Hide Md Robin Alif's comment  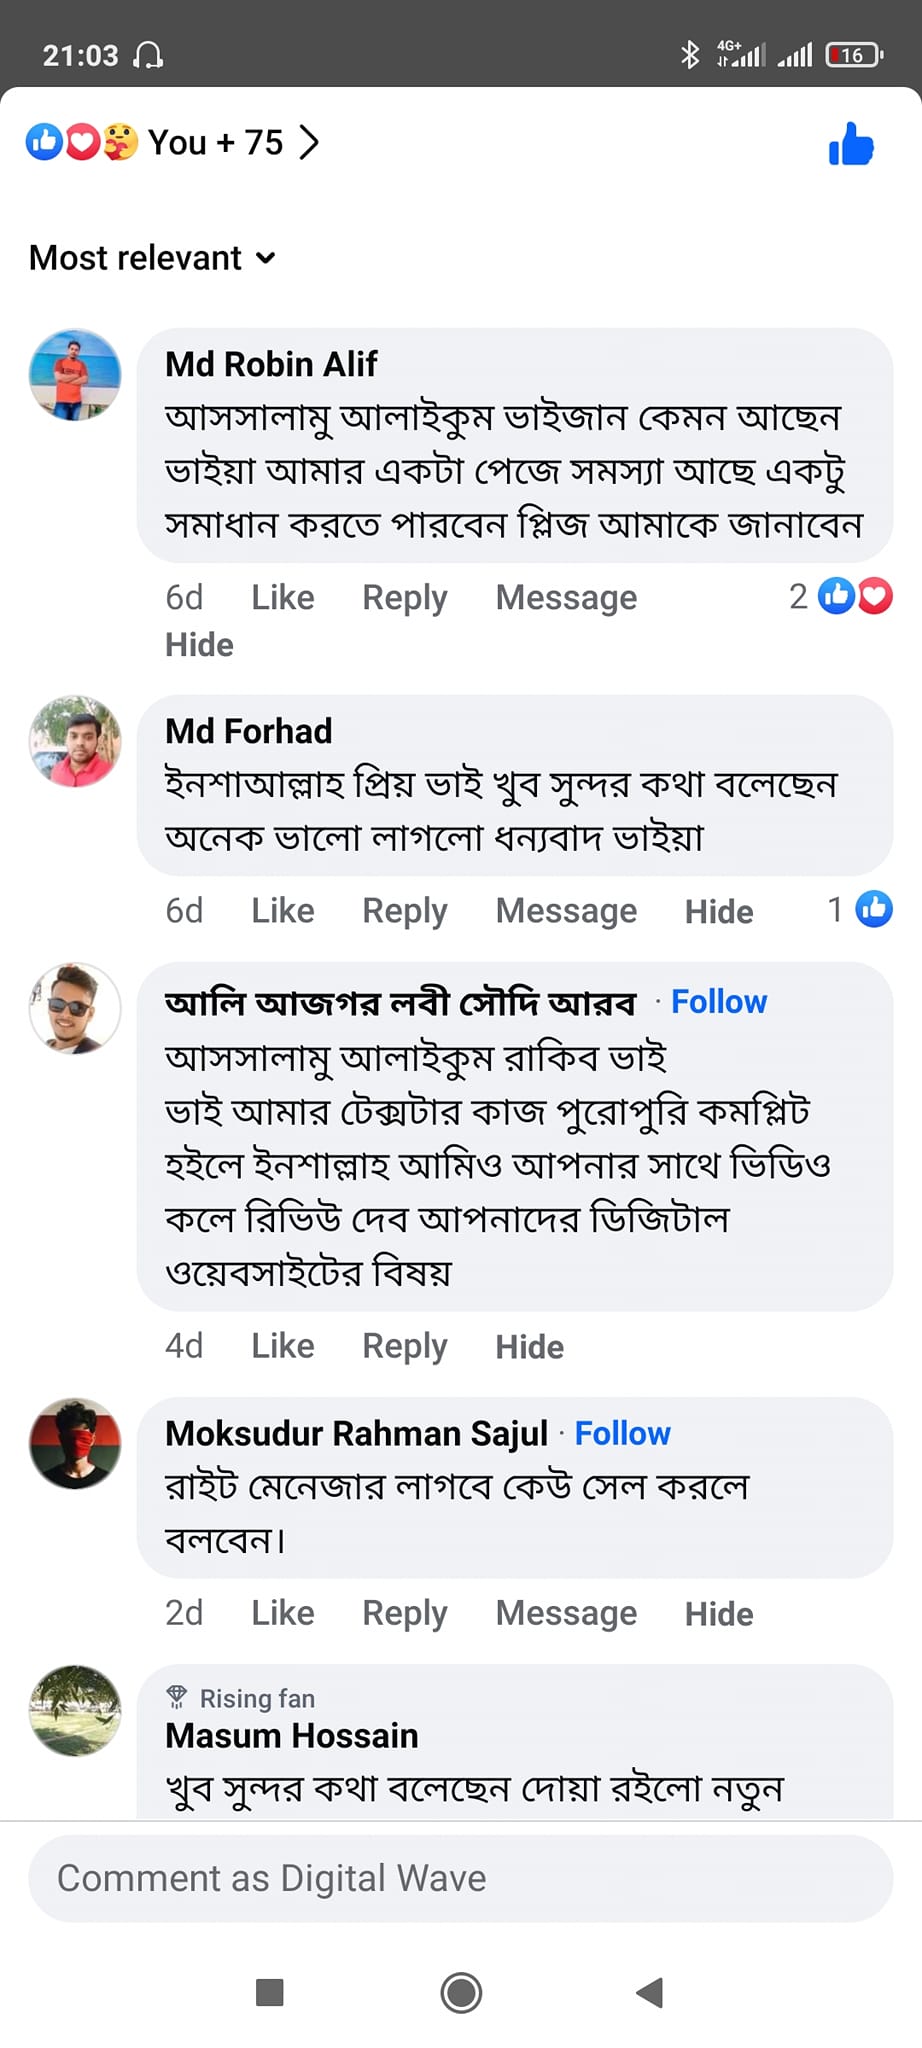click(199, 645)
